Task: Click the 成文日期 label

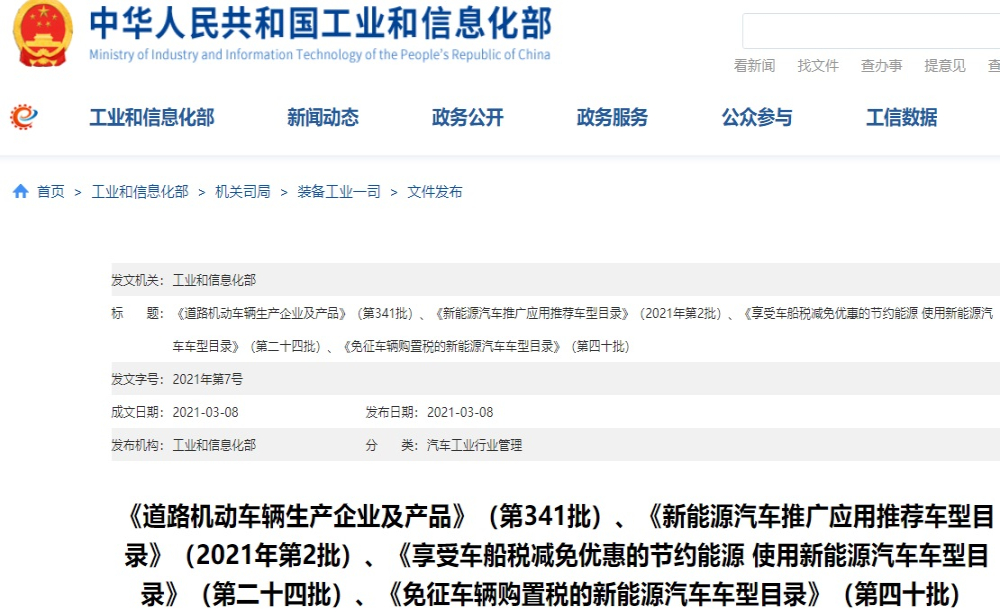Action: pyautogui.click(x=138, y=413)
